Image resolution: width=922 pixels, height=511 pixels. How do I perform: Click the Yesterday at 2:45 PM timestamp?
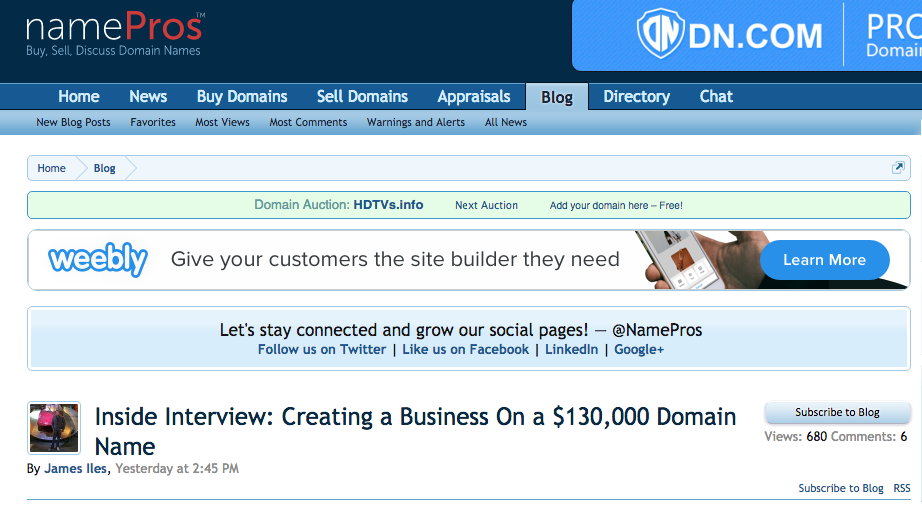(177, 469)
